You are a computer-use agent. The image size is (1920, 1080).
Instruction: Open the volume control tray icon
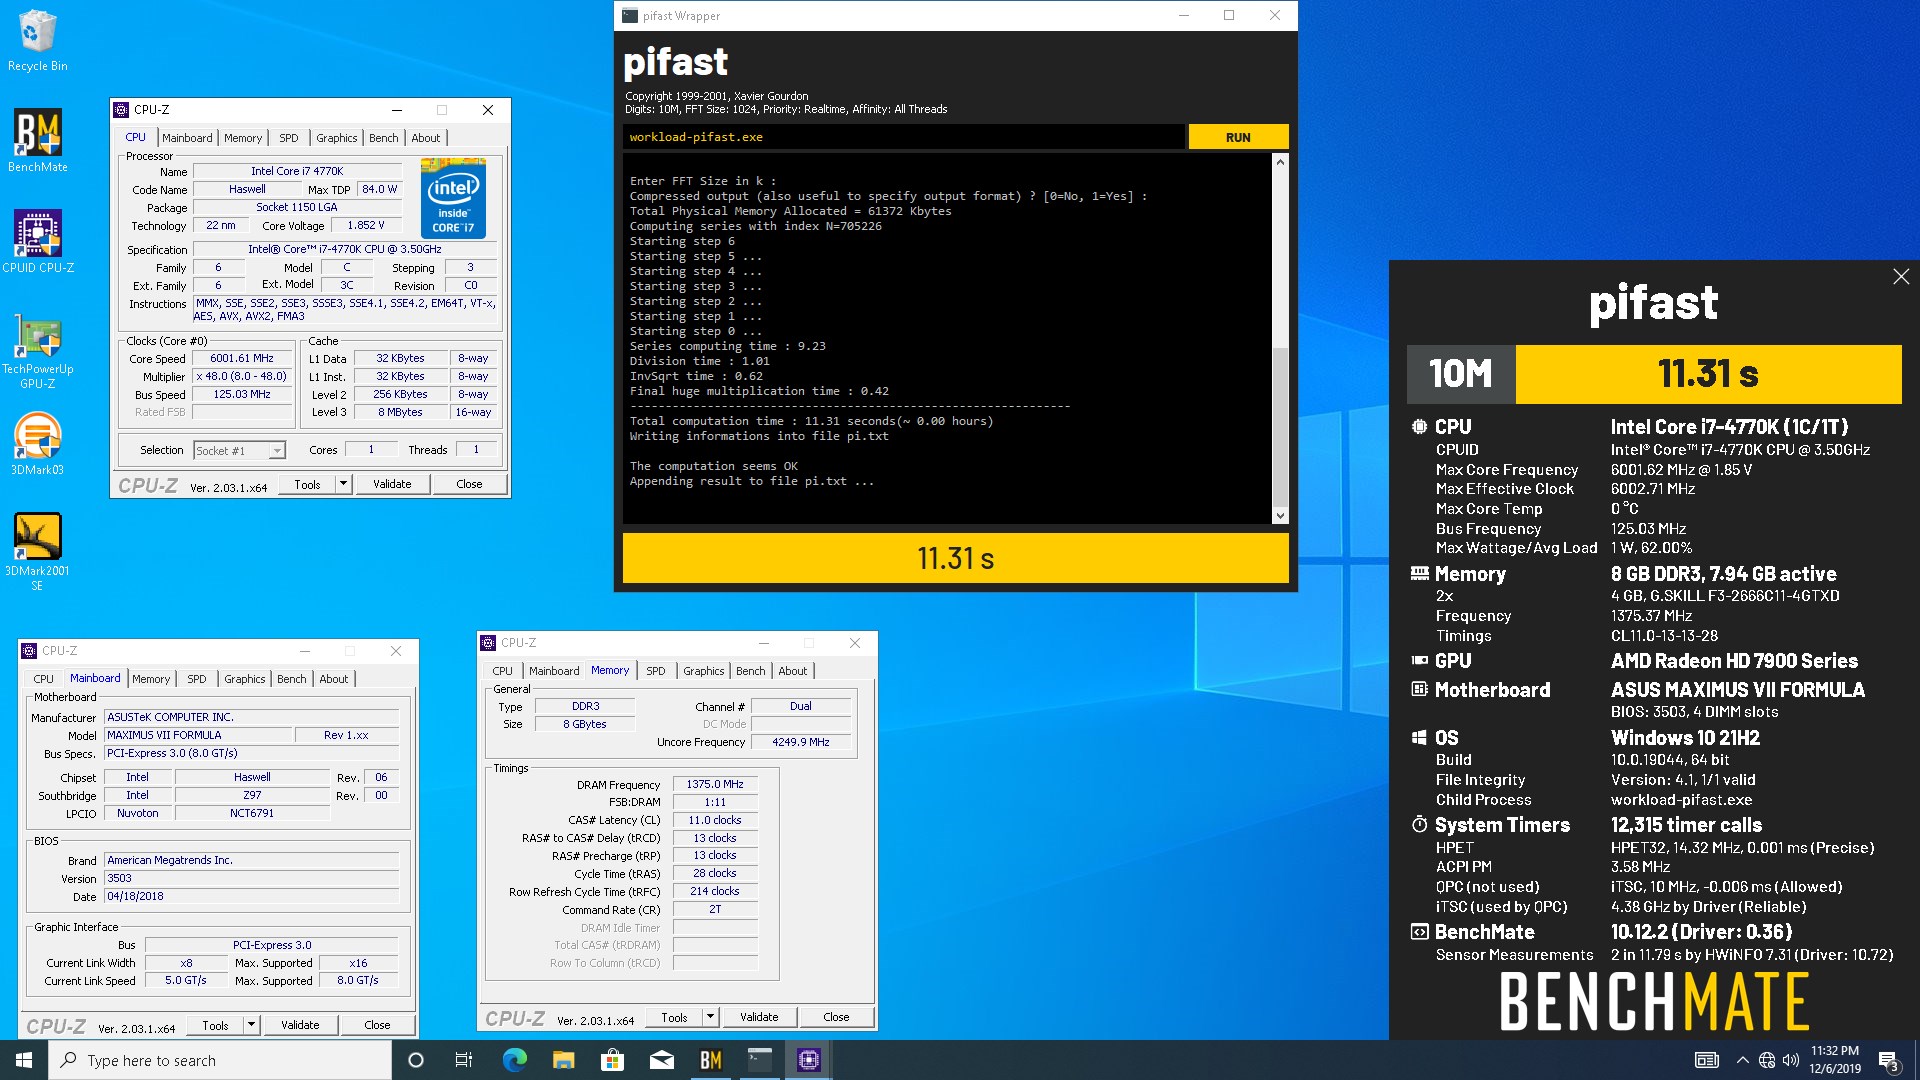[x=1791, y=1060]
